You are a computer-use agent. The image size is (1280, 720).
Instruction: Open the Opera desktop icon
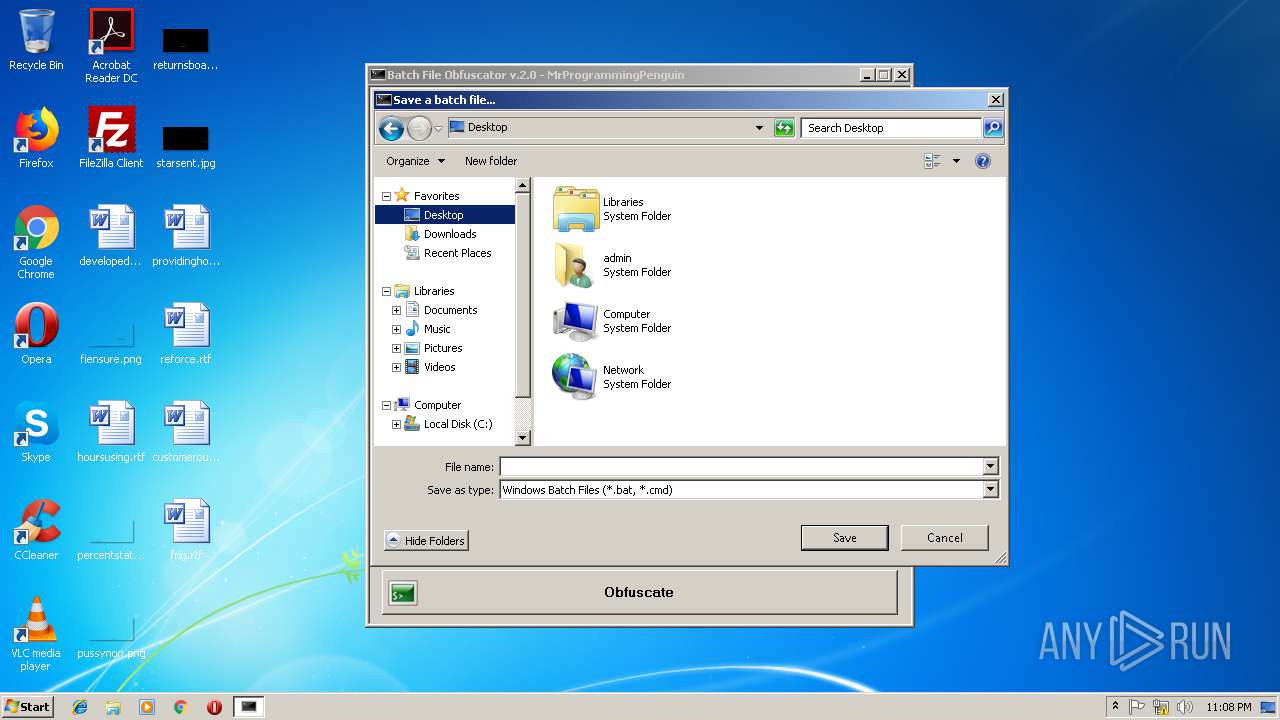[x=36, y=334]
